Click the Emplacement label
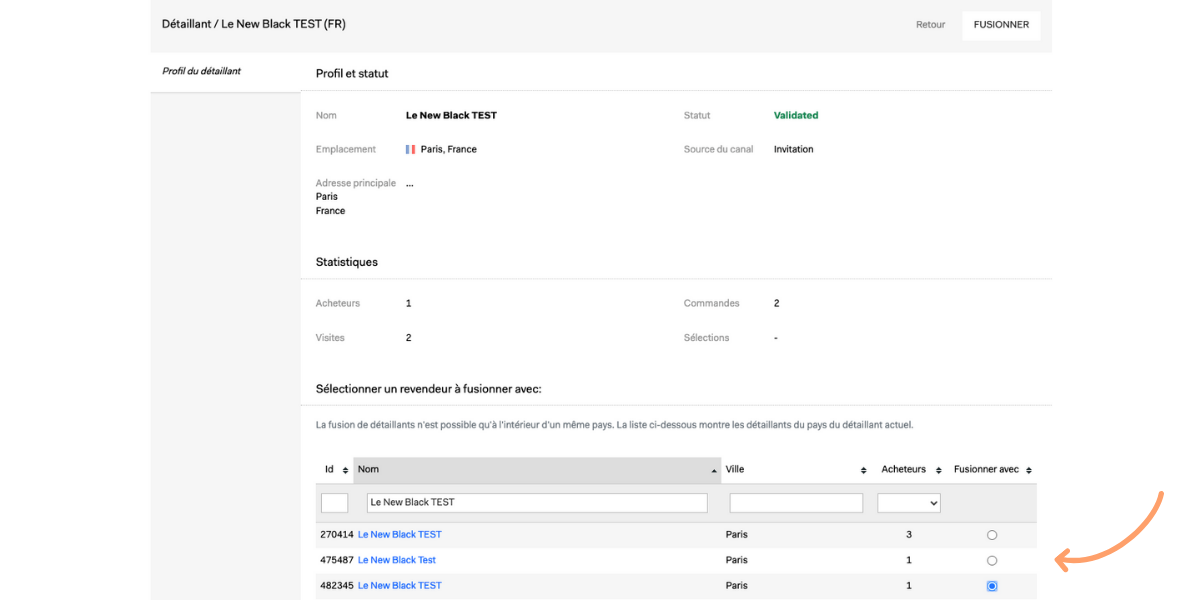 coord(346,149)
